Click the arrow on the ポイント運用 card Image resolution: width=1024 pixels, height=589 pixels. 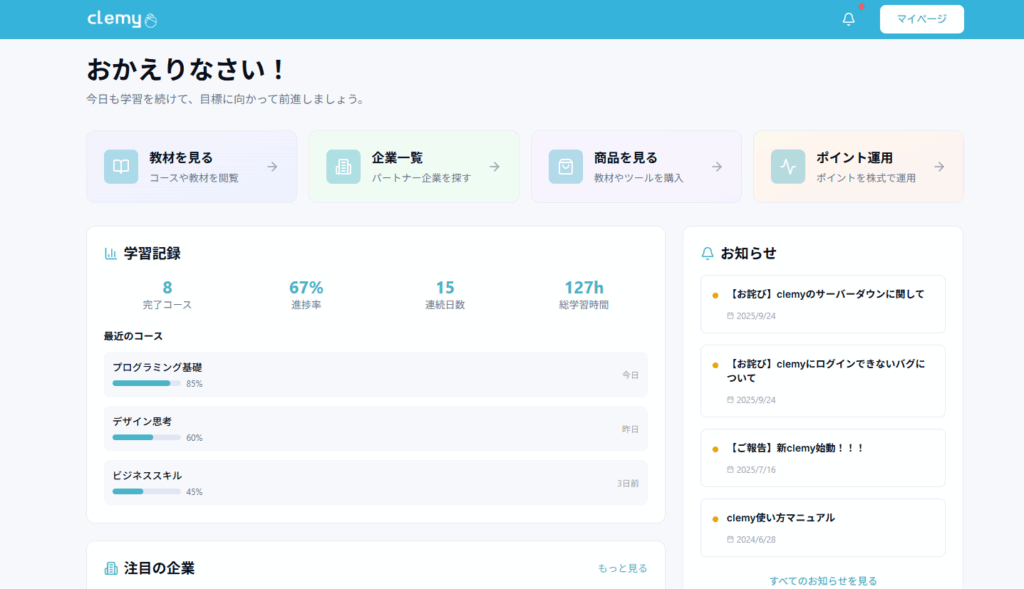[x=939, y=167]
